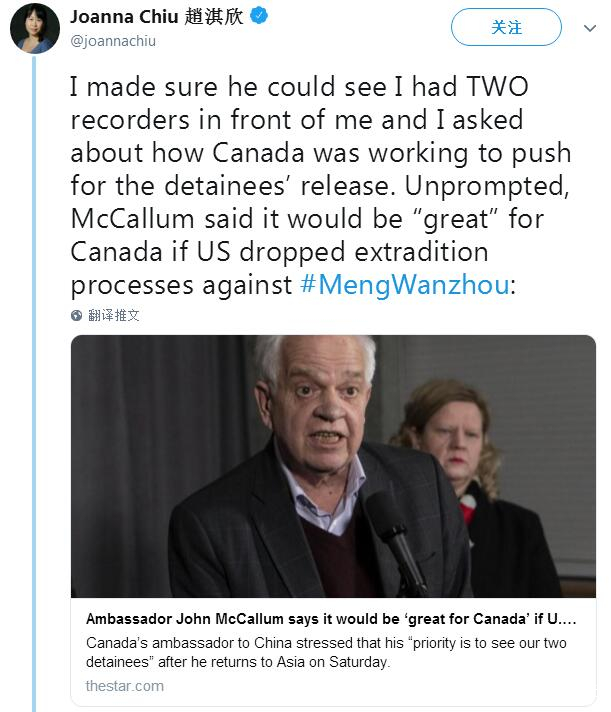Click 翻译推文 to translate tweet

113,315
